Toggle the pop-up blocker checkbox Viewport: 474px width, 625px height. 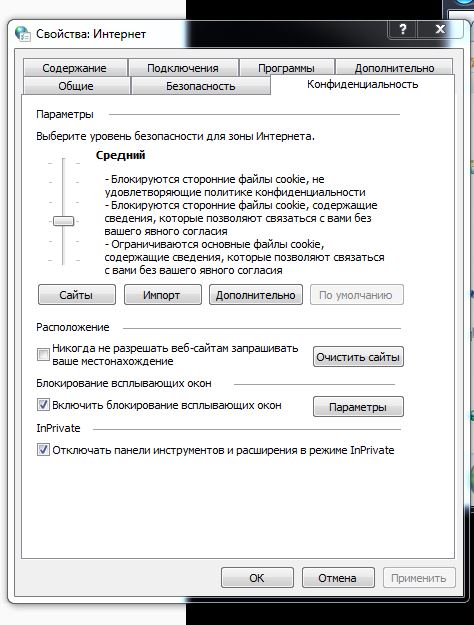point(43,405)
